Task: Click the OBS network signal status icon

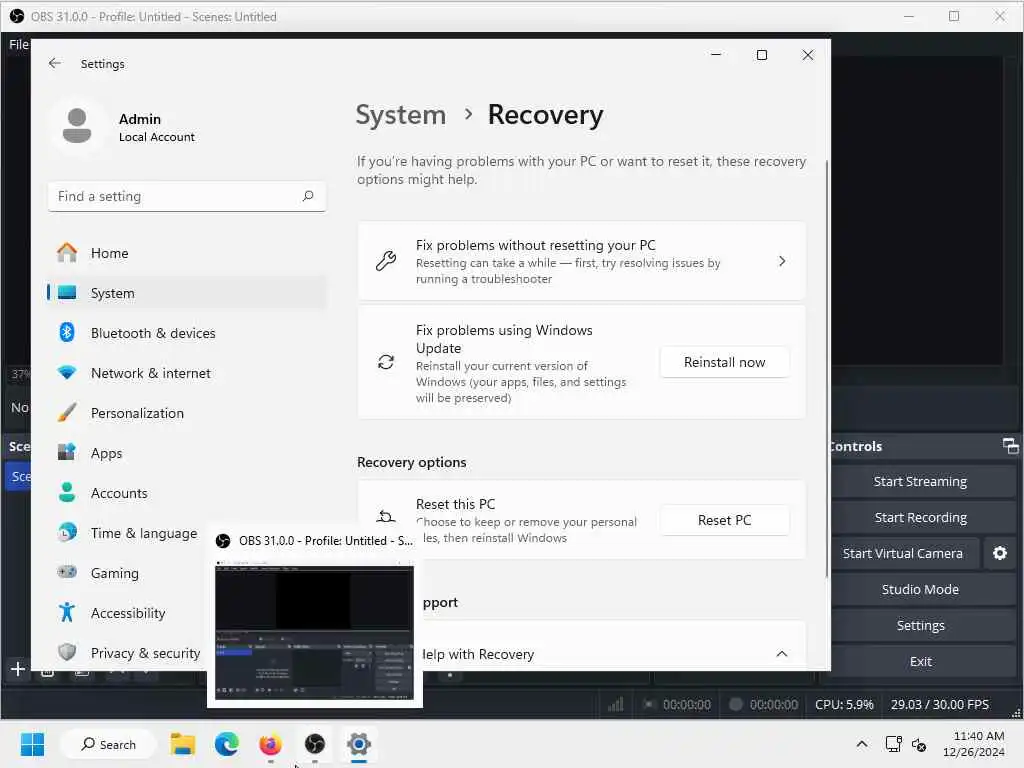Action: click(616, 704)
